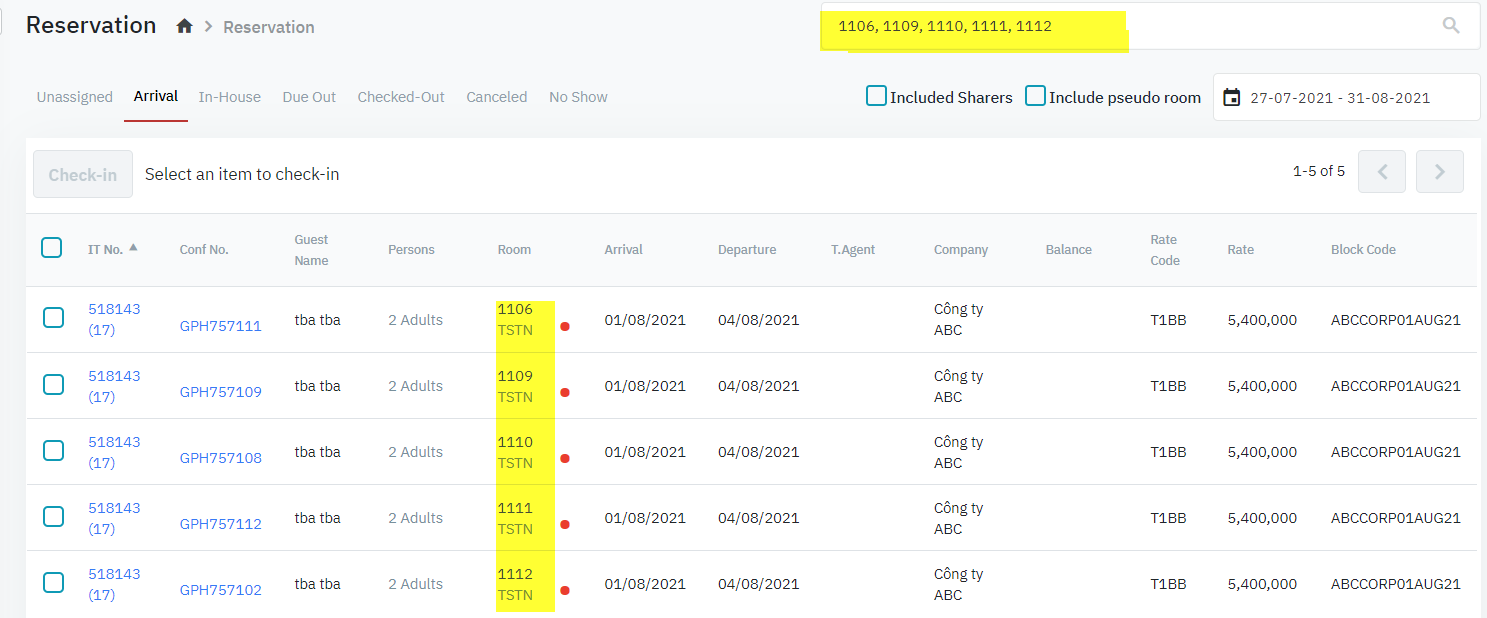
Task: Tick the select-all header checkbox
Action: point(52,248)
